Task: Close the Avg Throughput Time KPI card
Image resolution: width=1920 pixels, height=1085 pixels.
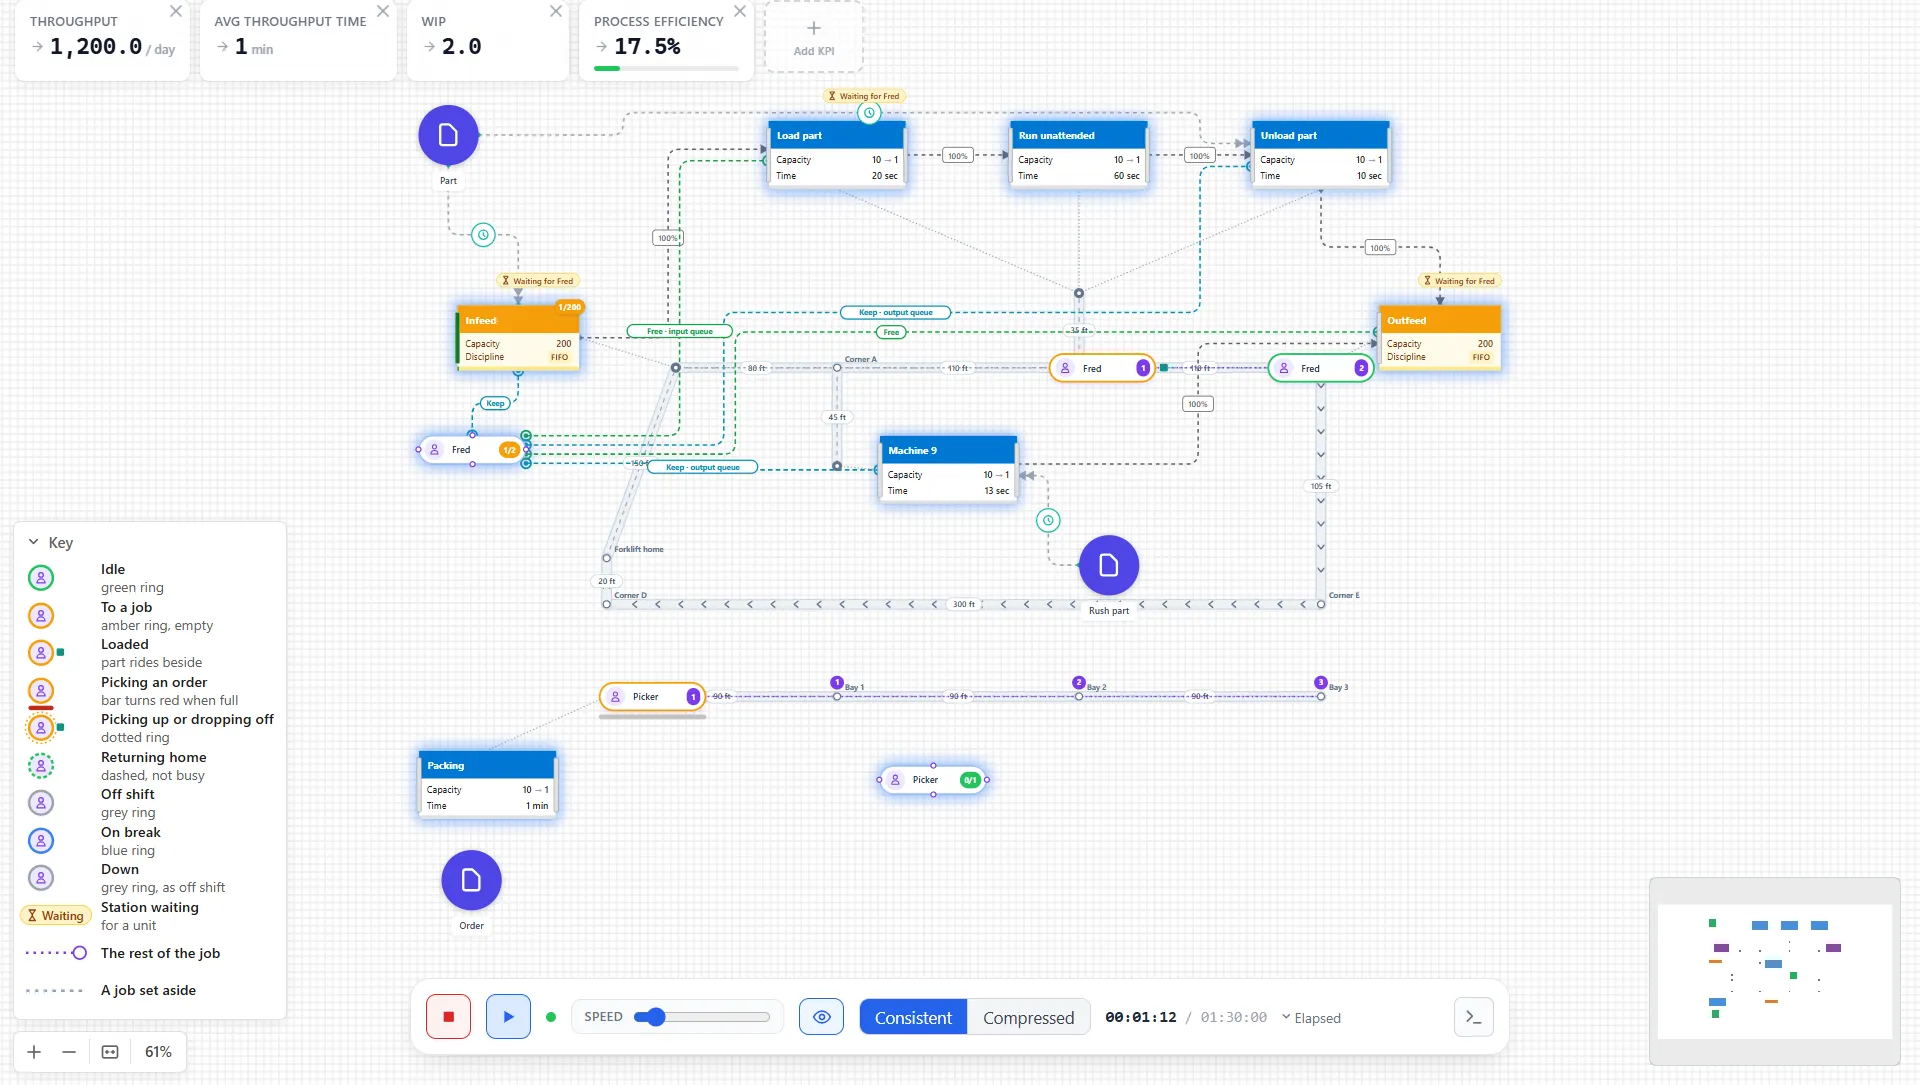Action: coord(383,11)
